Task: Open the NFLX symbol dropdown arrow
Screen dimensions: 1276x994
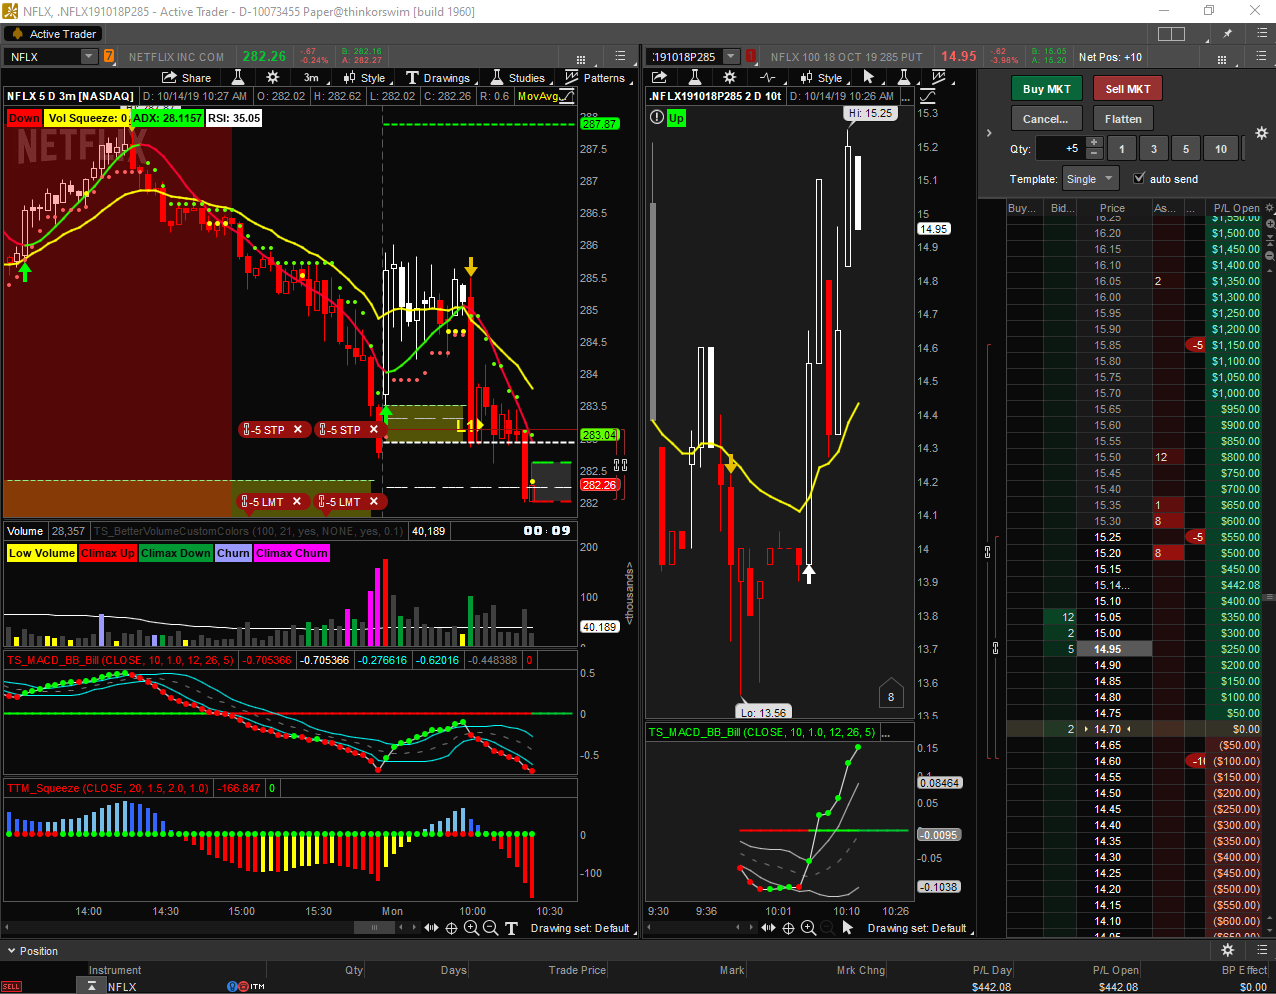Action: click(x=88, y=57)
